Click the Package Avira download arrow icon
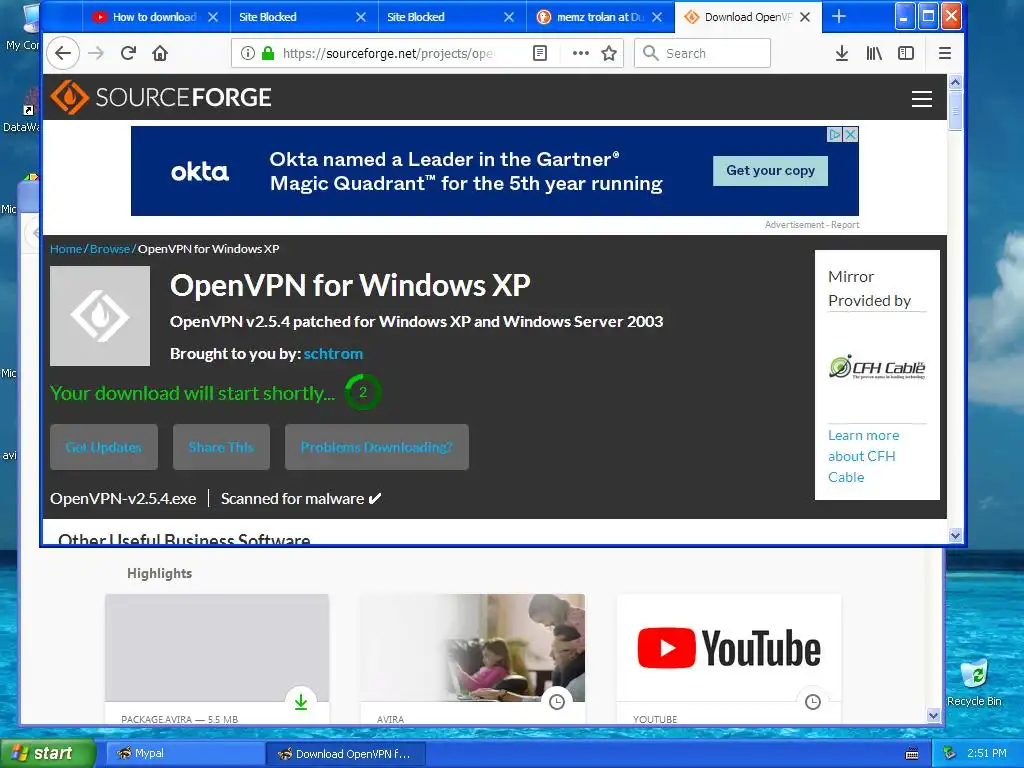The width and height of the screenshot is (1024, 768). point(300,702)
